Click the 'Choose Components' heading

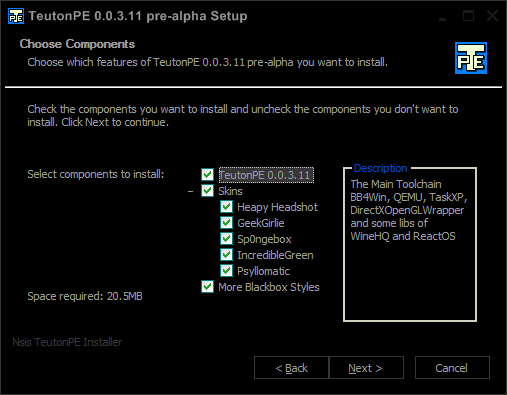point(77,44)
